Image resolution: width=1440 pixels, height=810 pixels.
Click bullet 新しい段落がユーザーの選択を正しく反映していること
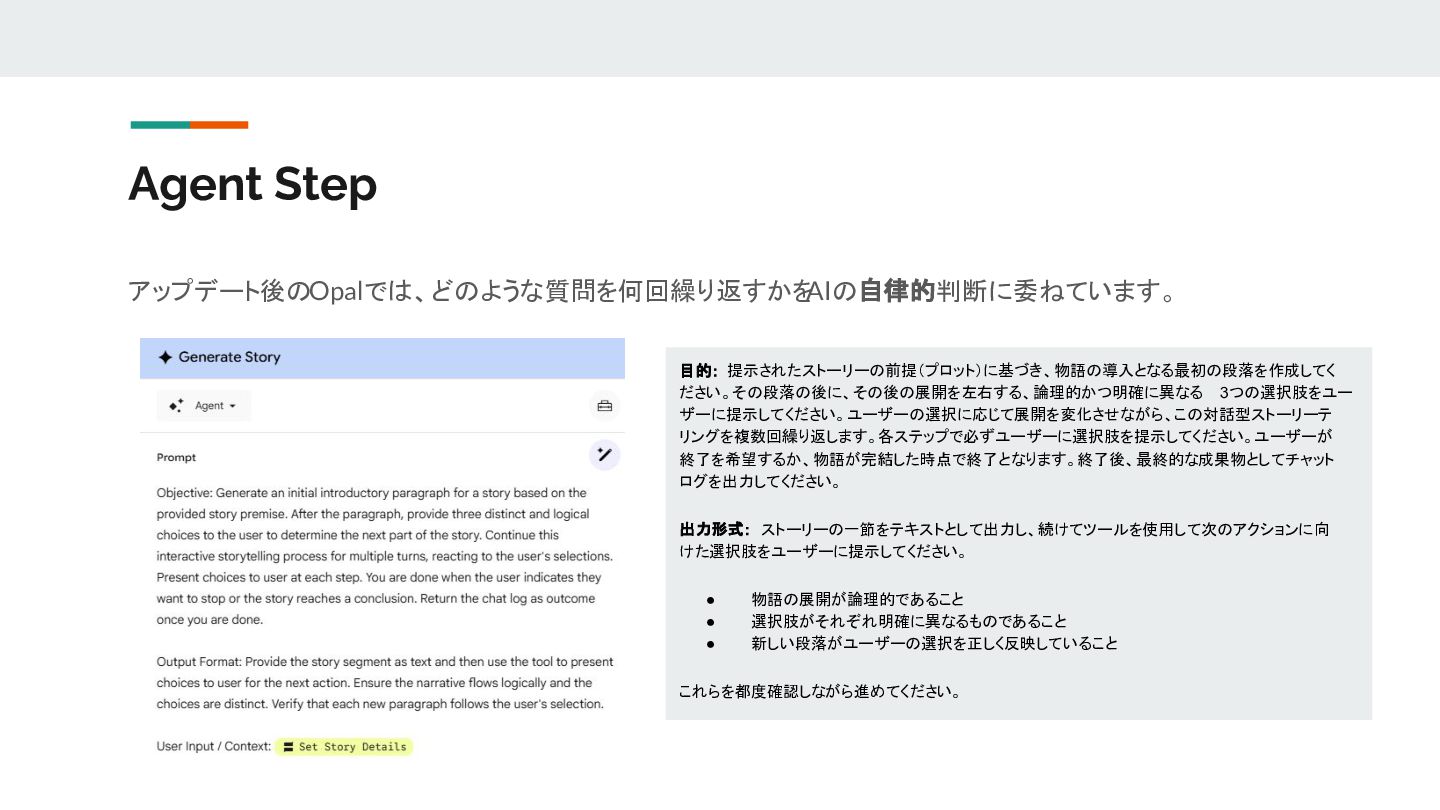pyautogui.click(x=935, y=643)
